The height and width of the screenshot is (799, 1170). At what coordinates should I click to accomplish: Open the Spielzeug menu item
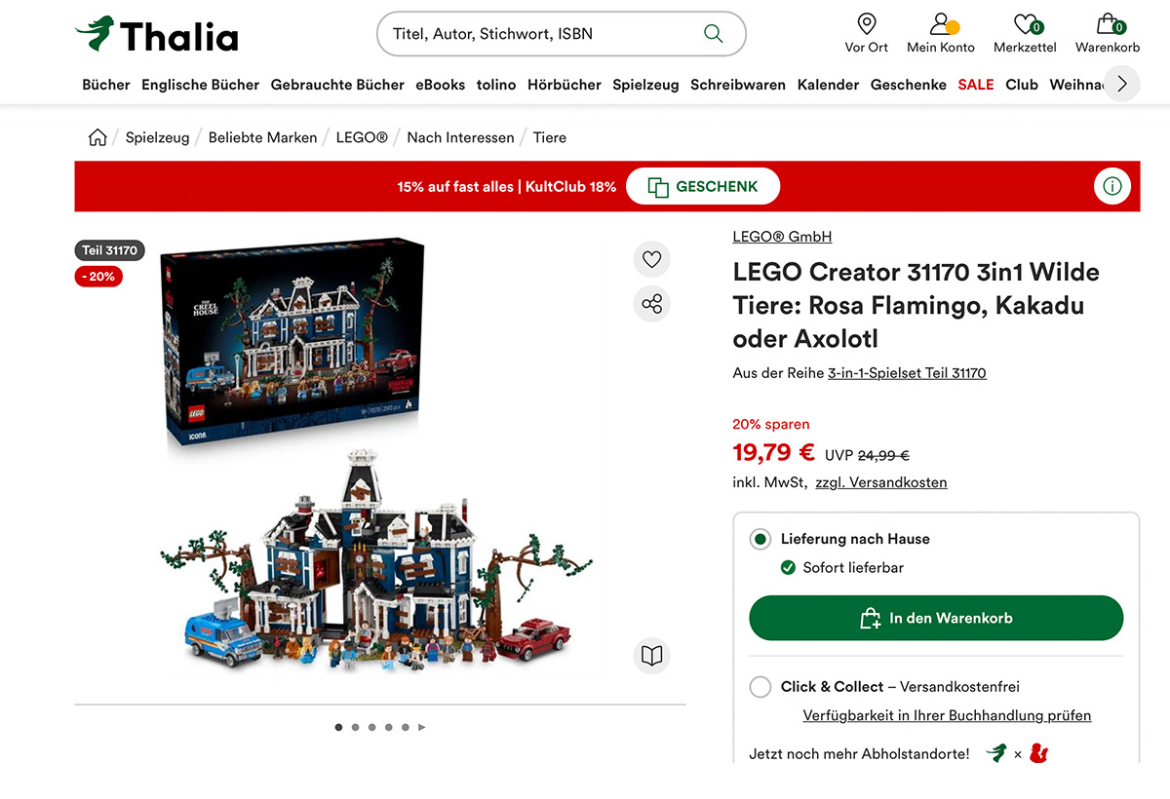(645, 85)
